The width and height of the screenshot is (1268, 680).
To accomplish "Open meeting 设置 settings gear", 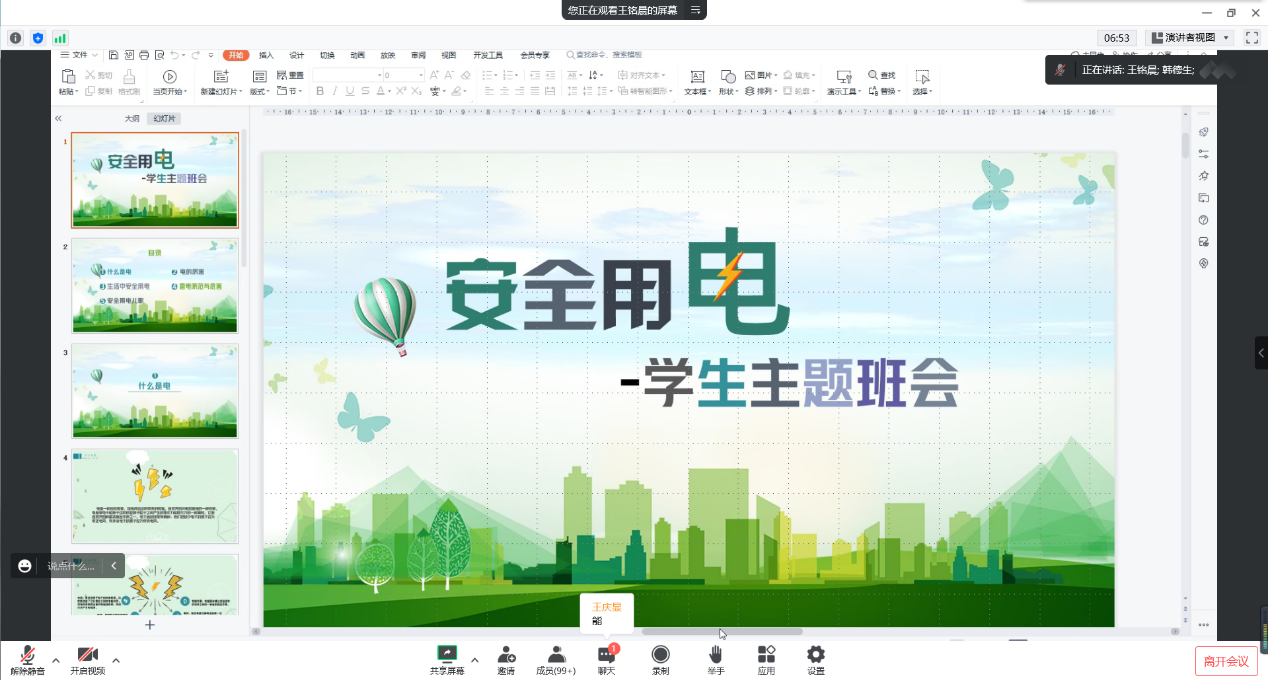I will pyautogui.click(x=816, y=655).
